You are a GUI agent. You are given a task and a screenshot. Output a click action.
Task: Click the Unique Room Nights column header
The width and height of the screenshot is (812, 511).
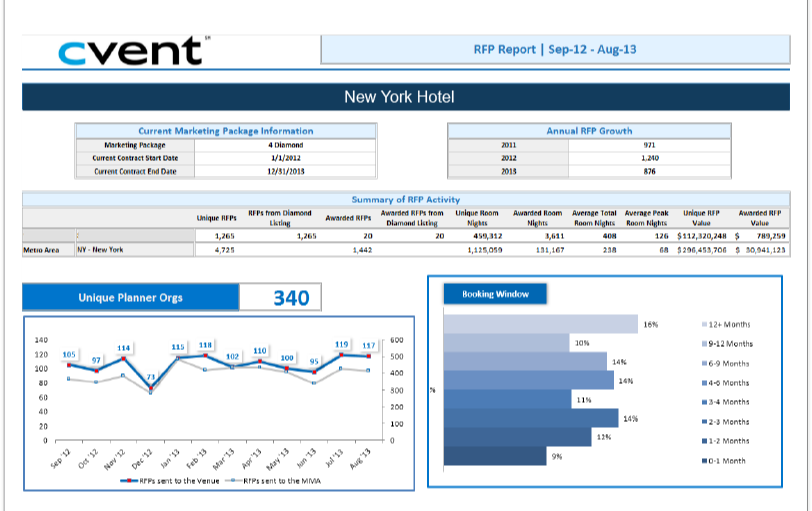pyautogui.click(x=477, y=218)
